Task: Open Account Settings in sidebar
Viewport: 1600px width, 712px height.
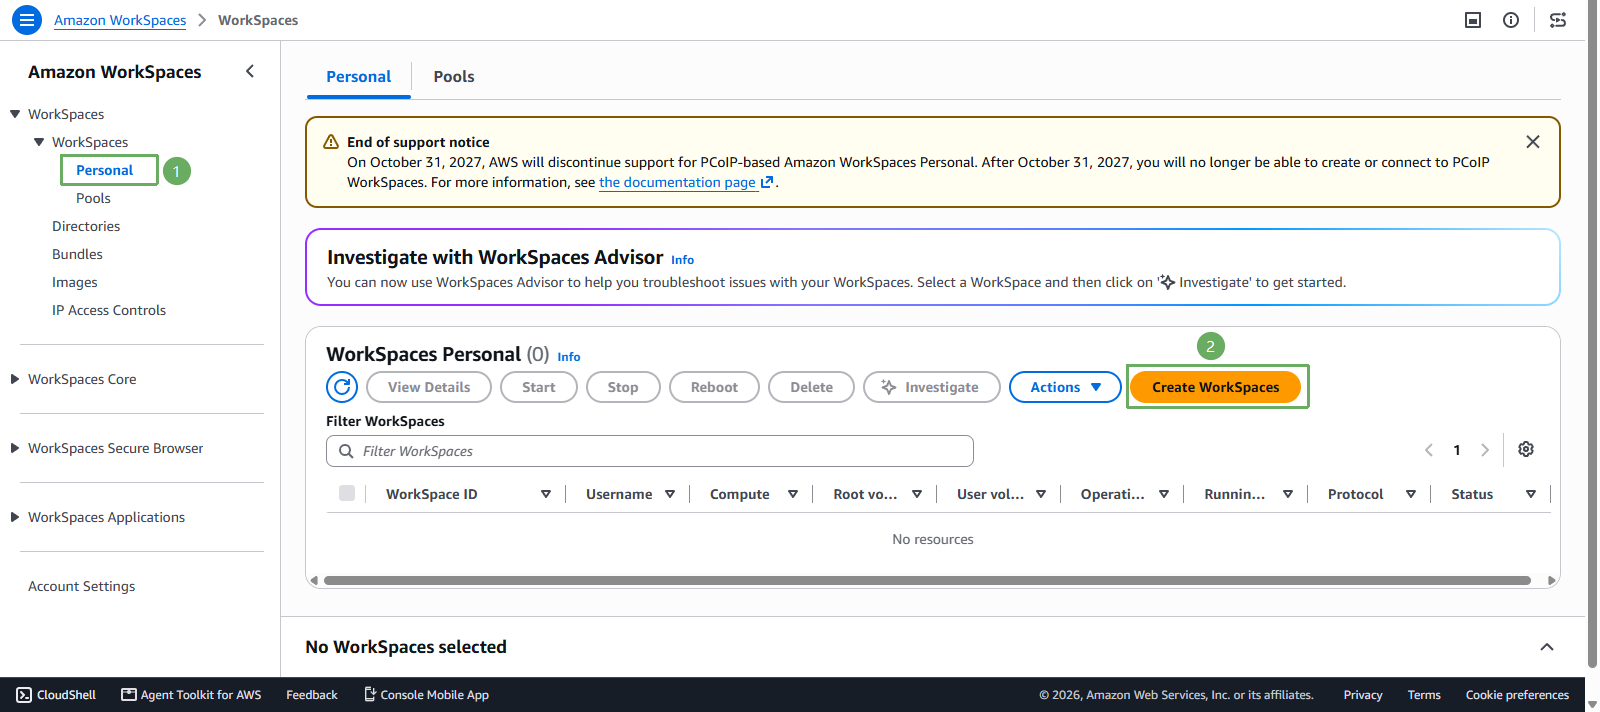Action: 82,586
